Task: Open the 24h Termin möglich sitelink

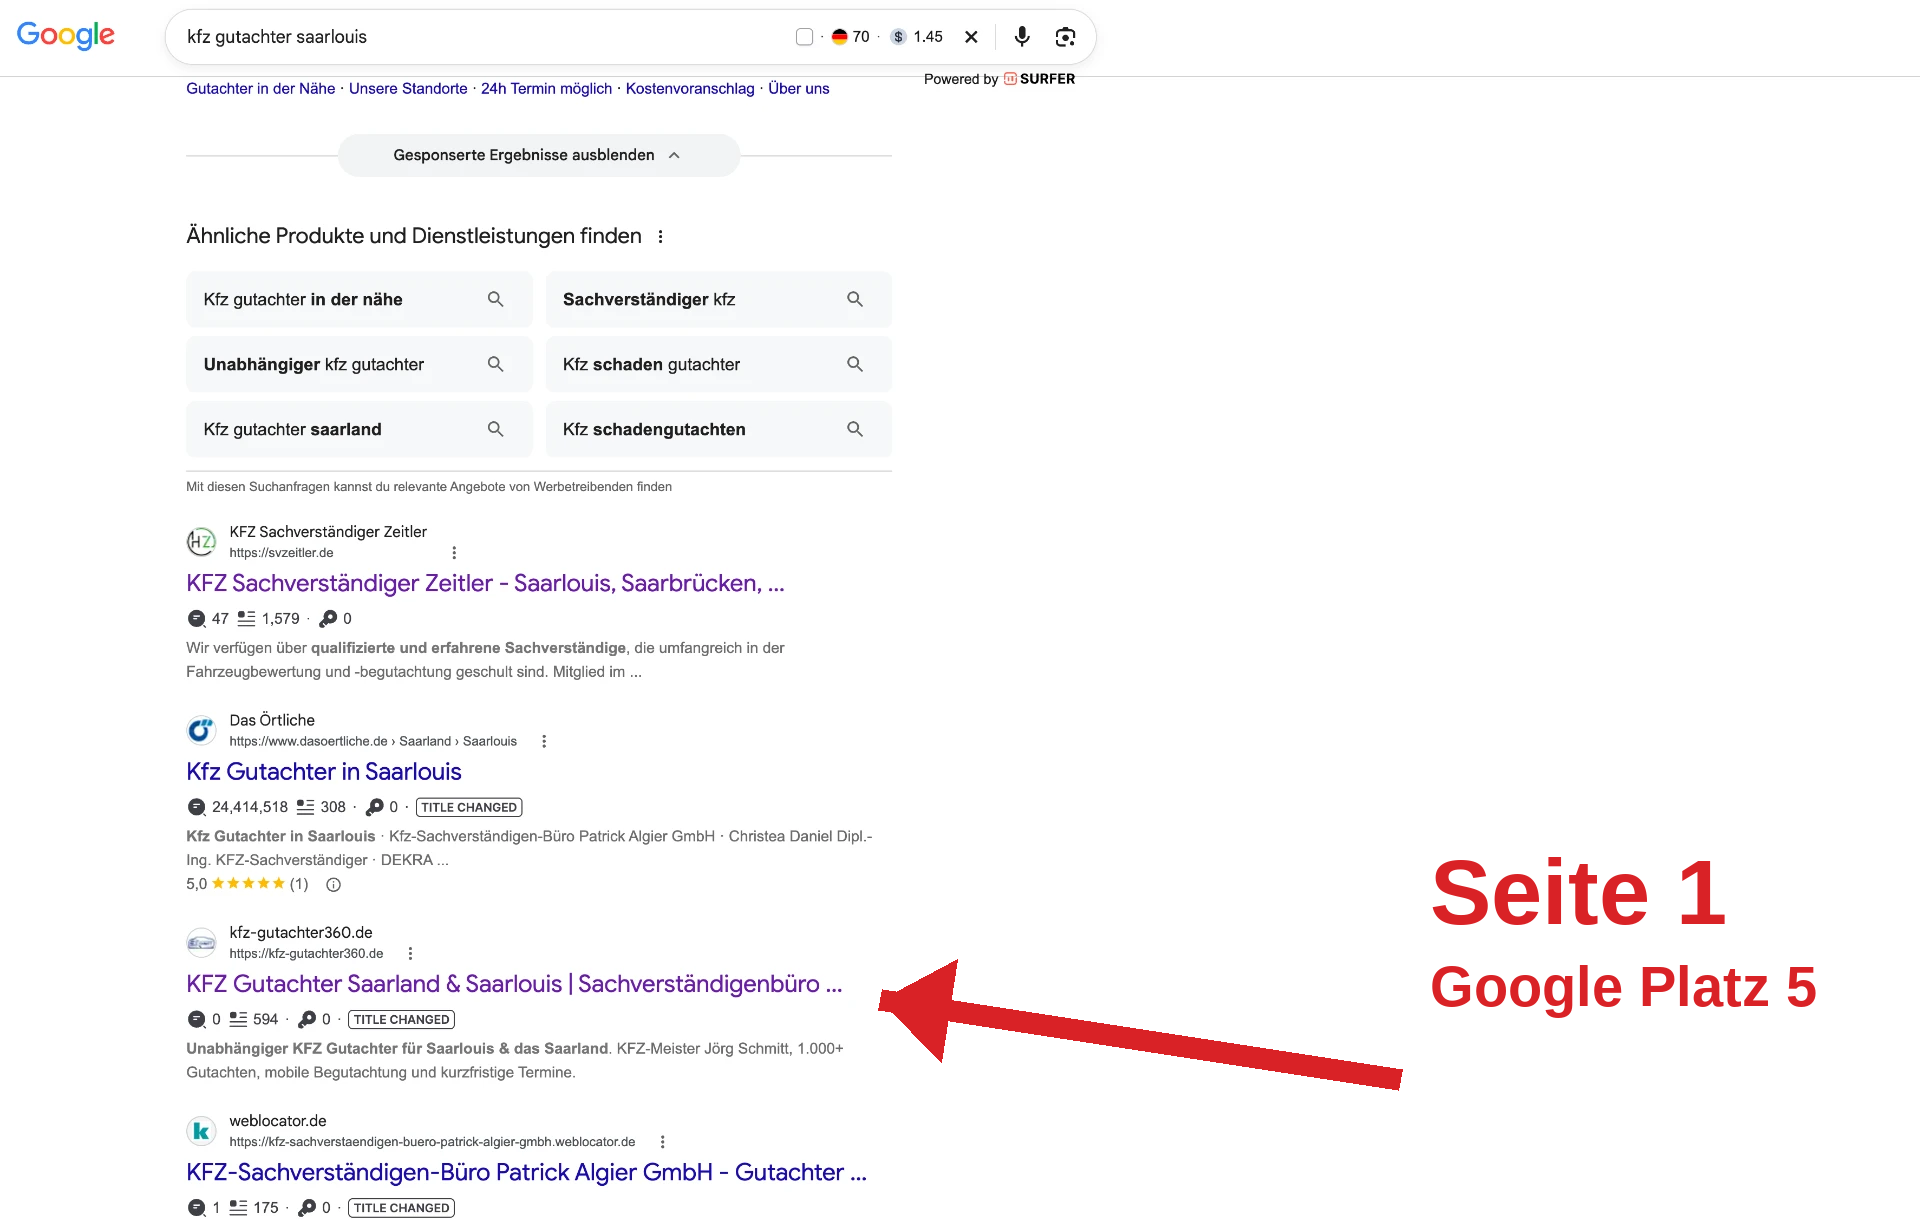Action: click(x=546, y=88)
